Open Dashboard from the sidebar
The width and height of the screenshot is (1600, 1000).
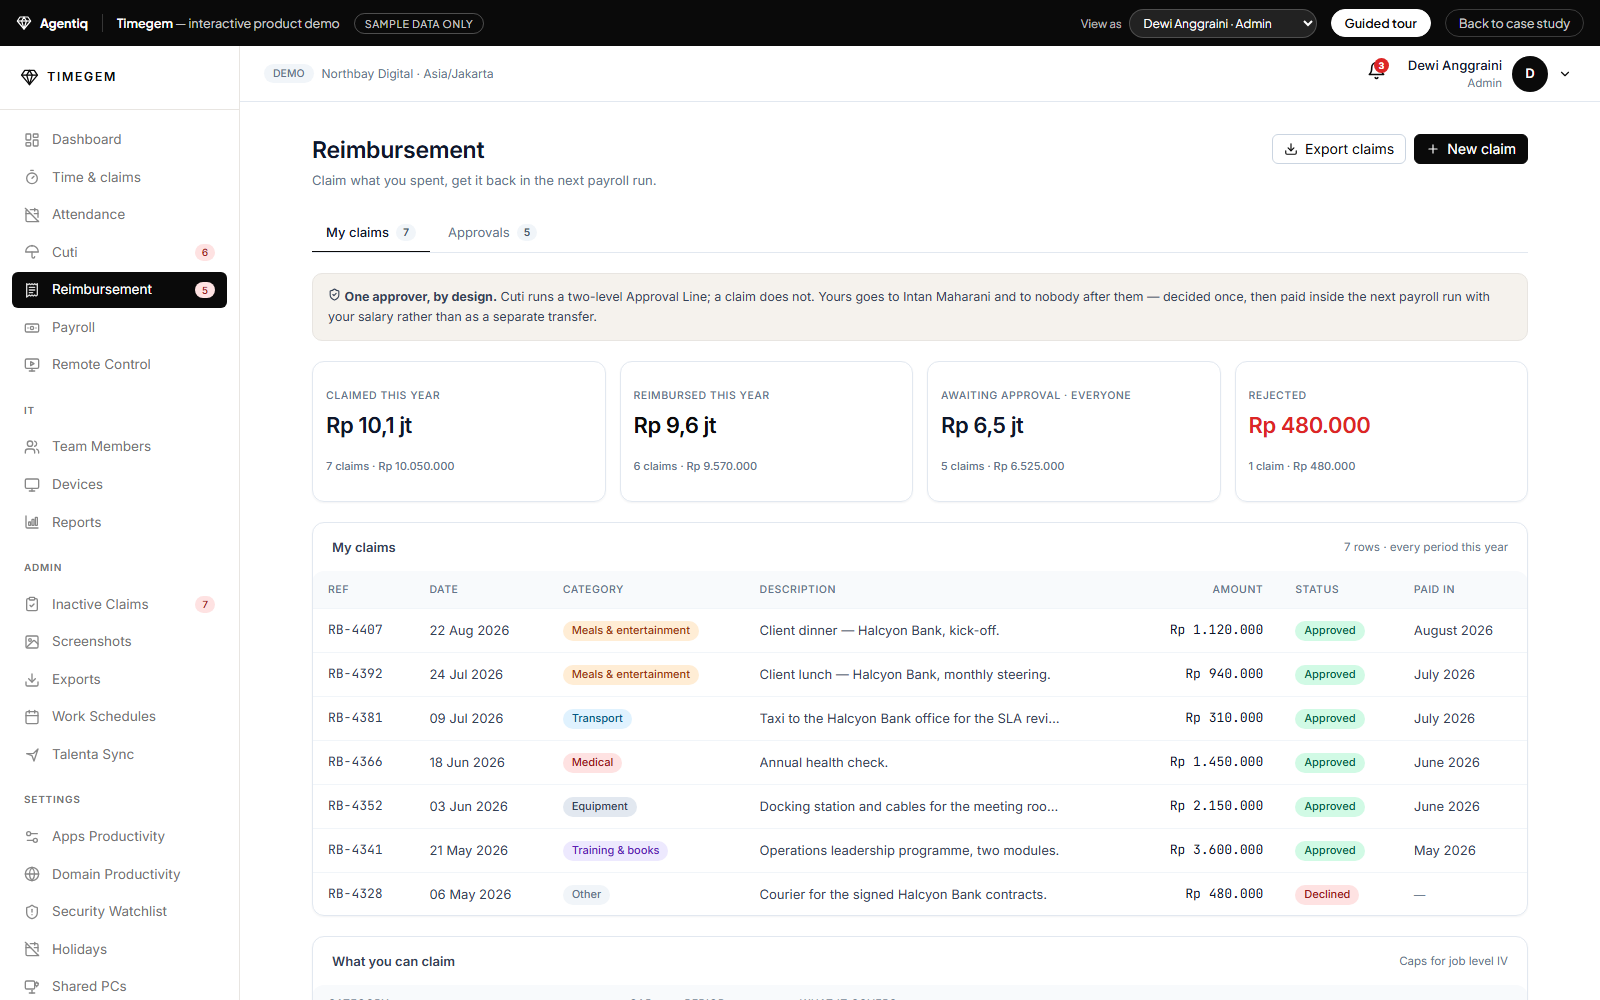(x=120, y=140)
